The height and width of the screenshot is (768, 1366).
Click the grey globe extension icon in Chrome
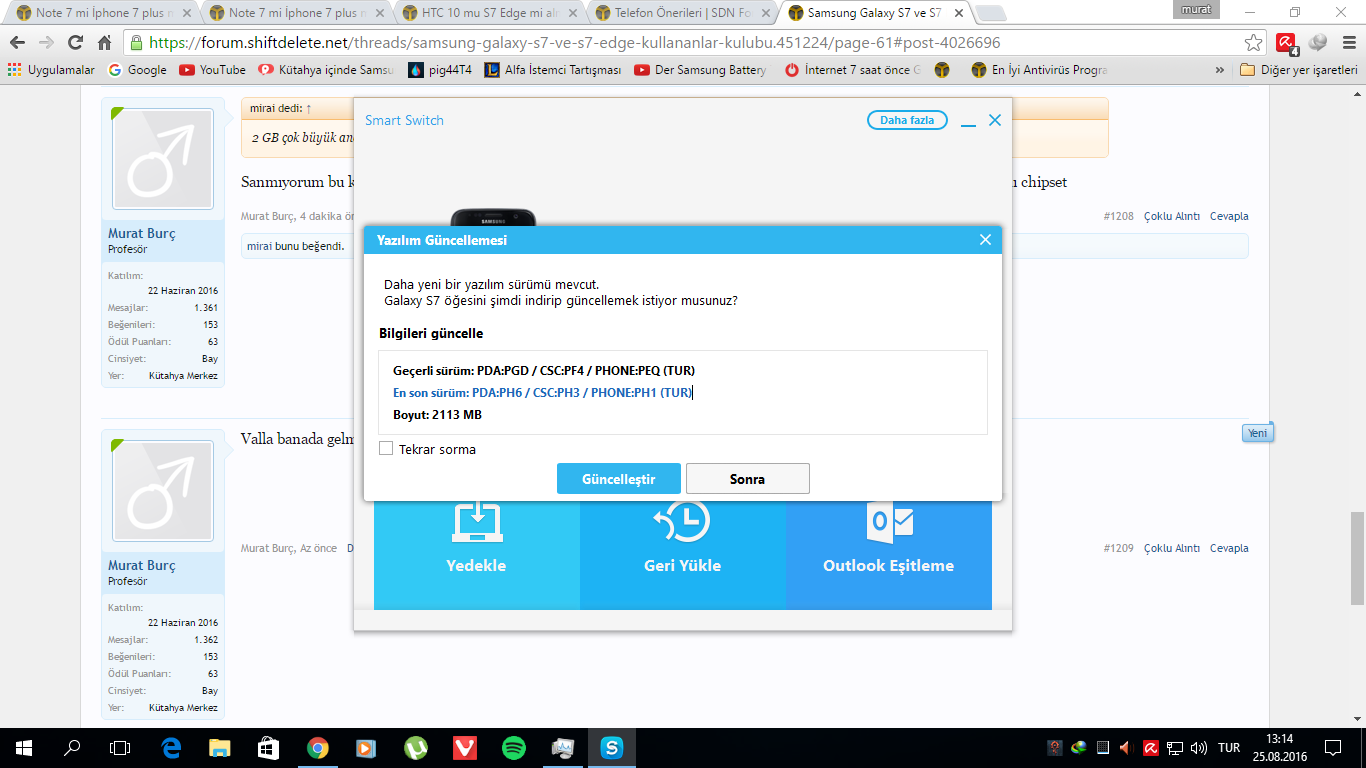1318,43
